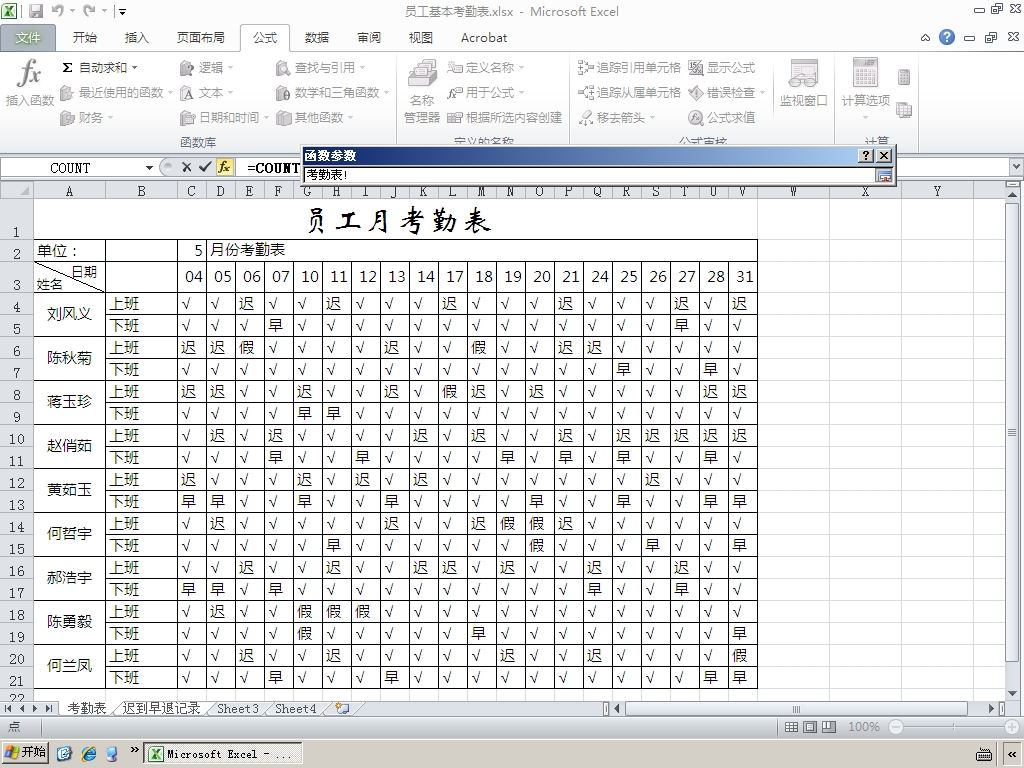Expand the Error Checking dropdown arrow

[x=761, y=93]
